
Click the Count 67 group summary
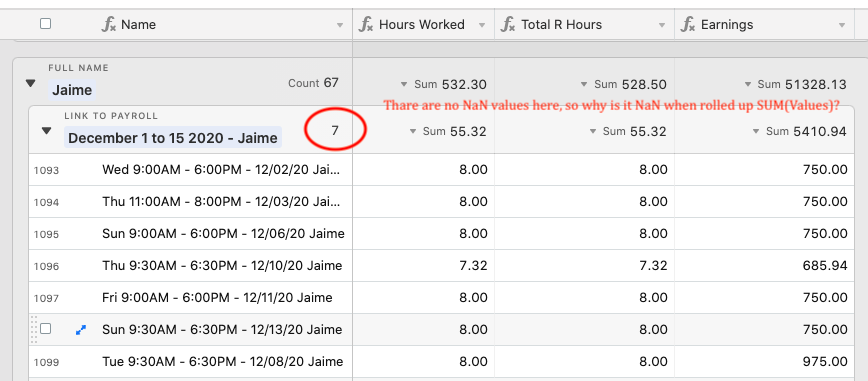pos(313,83)
